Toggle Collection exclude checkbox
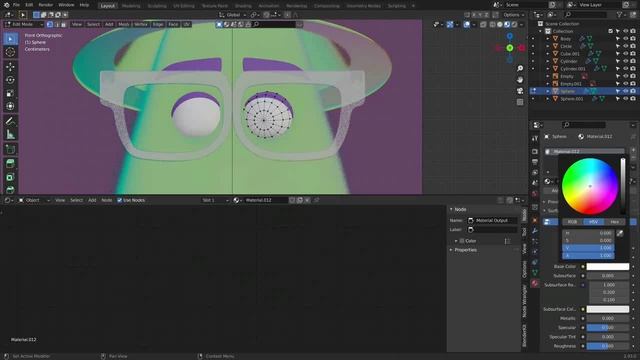Image resolution: width=640 pixels, height=360 pixels. click(611, 31)
